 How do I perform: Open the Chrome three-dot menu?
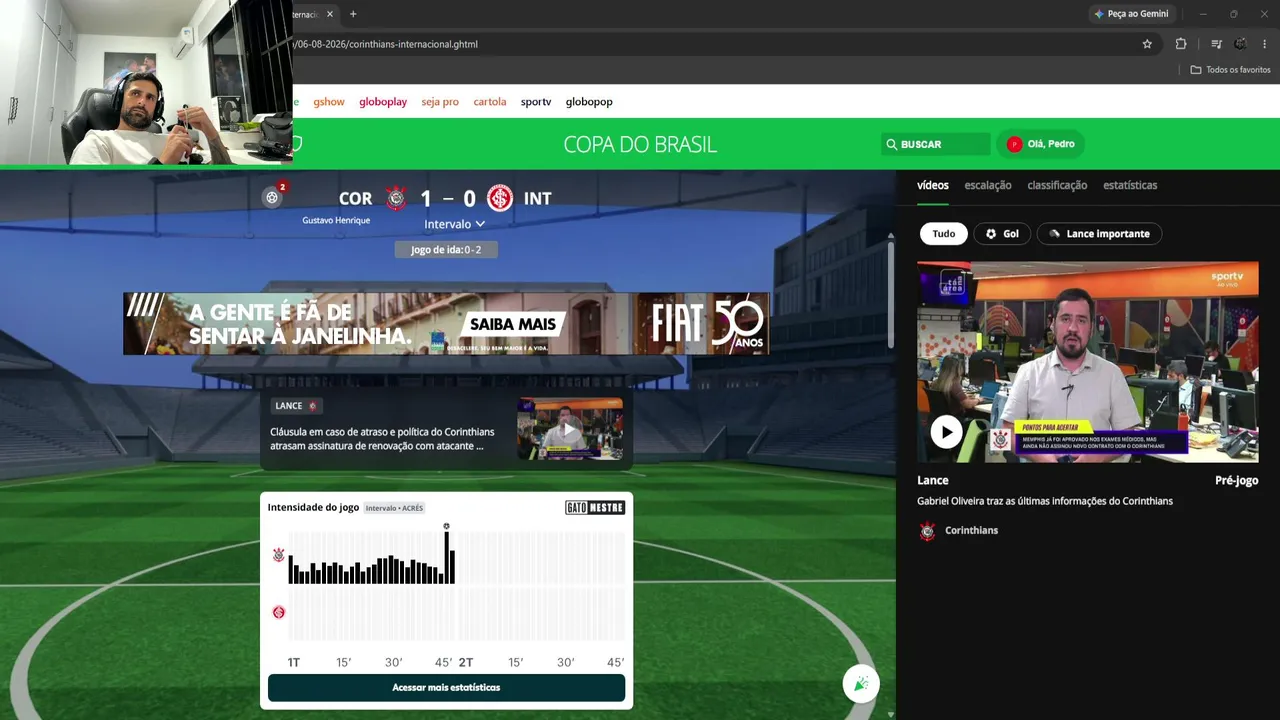tap(1265, 44)
